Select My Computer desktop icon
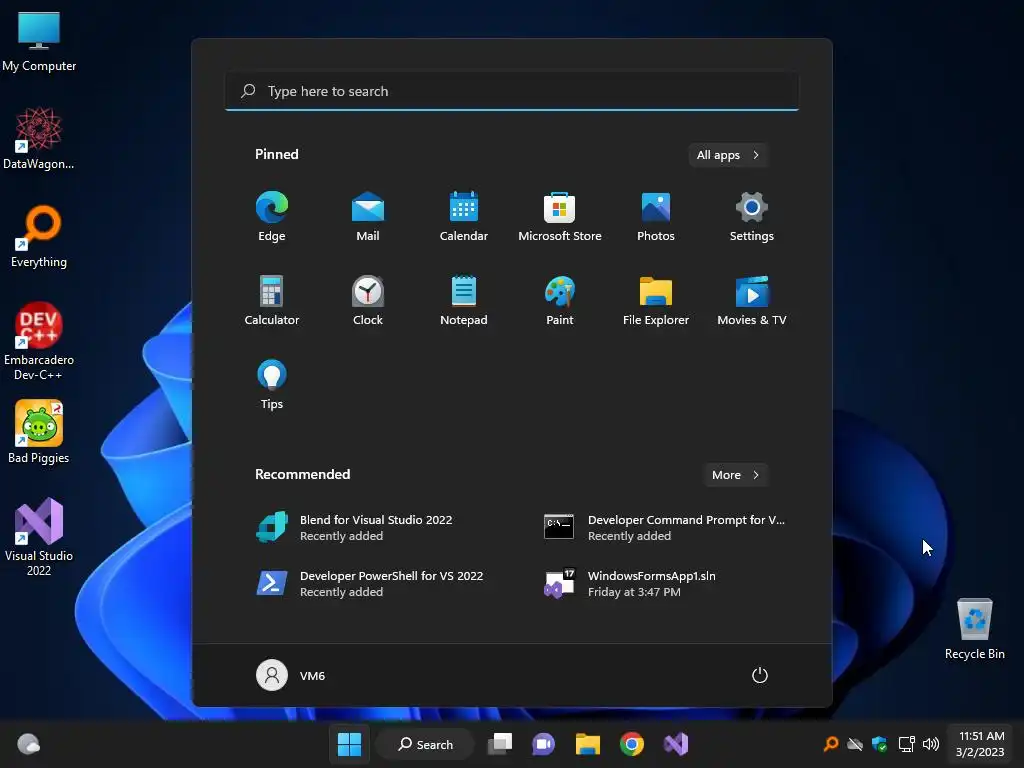1024x768 pixels. pos(39,42)
